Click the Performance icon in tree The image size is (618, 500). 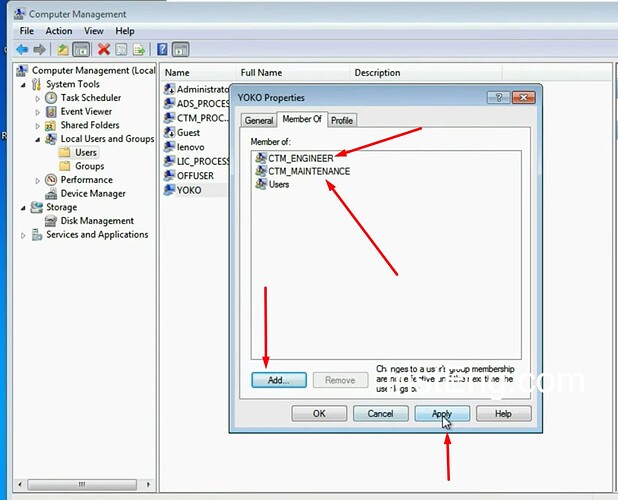[x=51, y=180]
